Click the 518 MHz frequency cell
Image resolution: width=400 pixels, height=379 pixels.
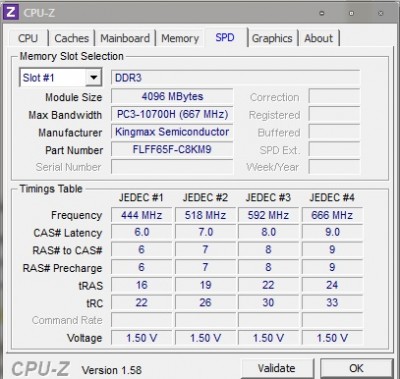tap(205, 215)
